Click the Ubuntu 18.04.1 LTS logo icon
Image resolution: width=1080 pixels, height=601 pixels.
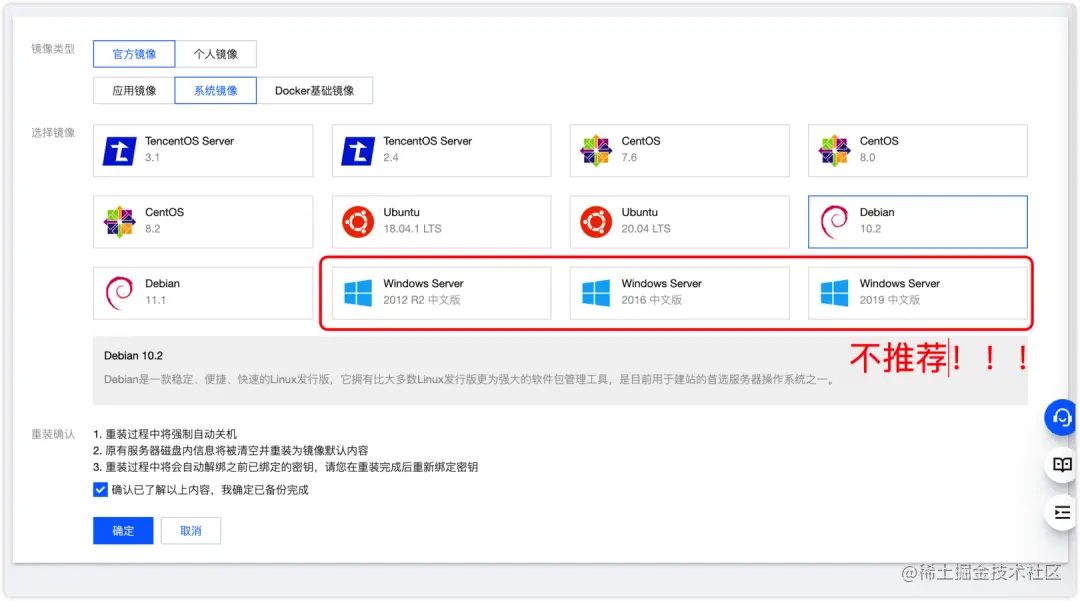click(x=357, y=222)
